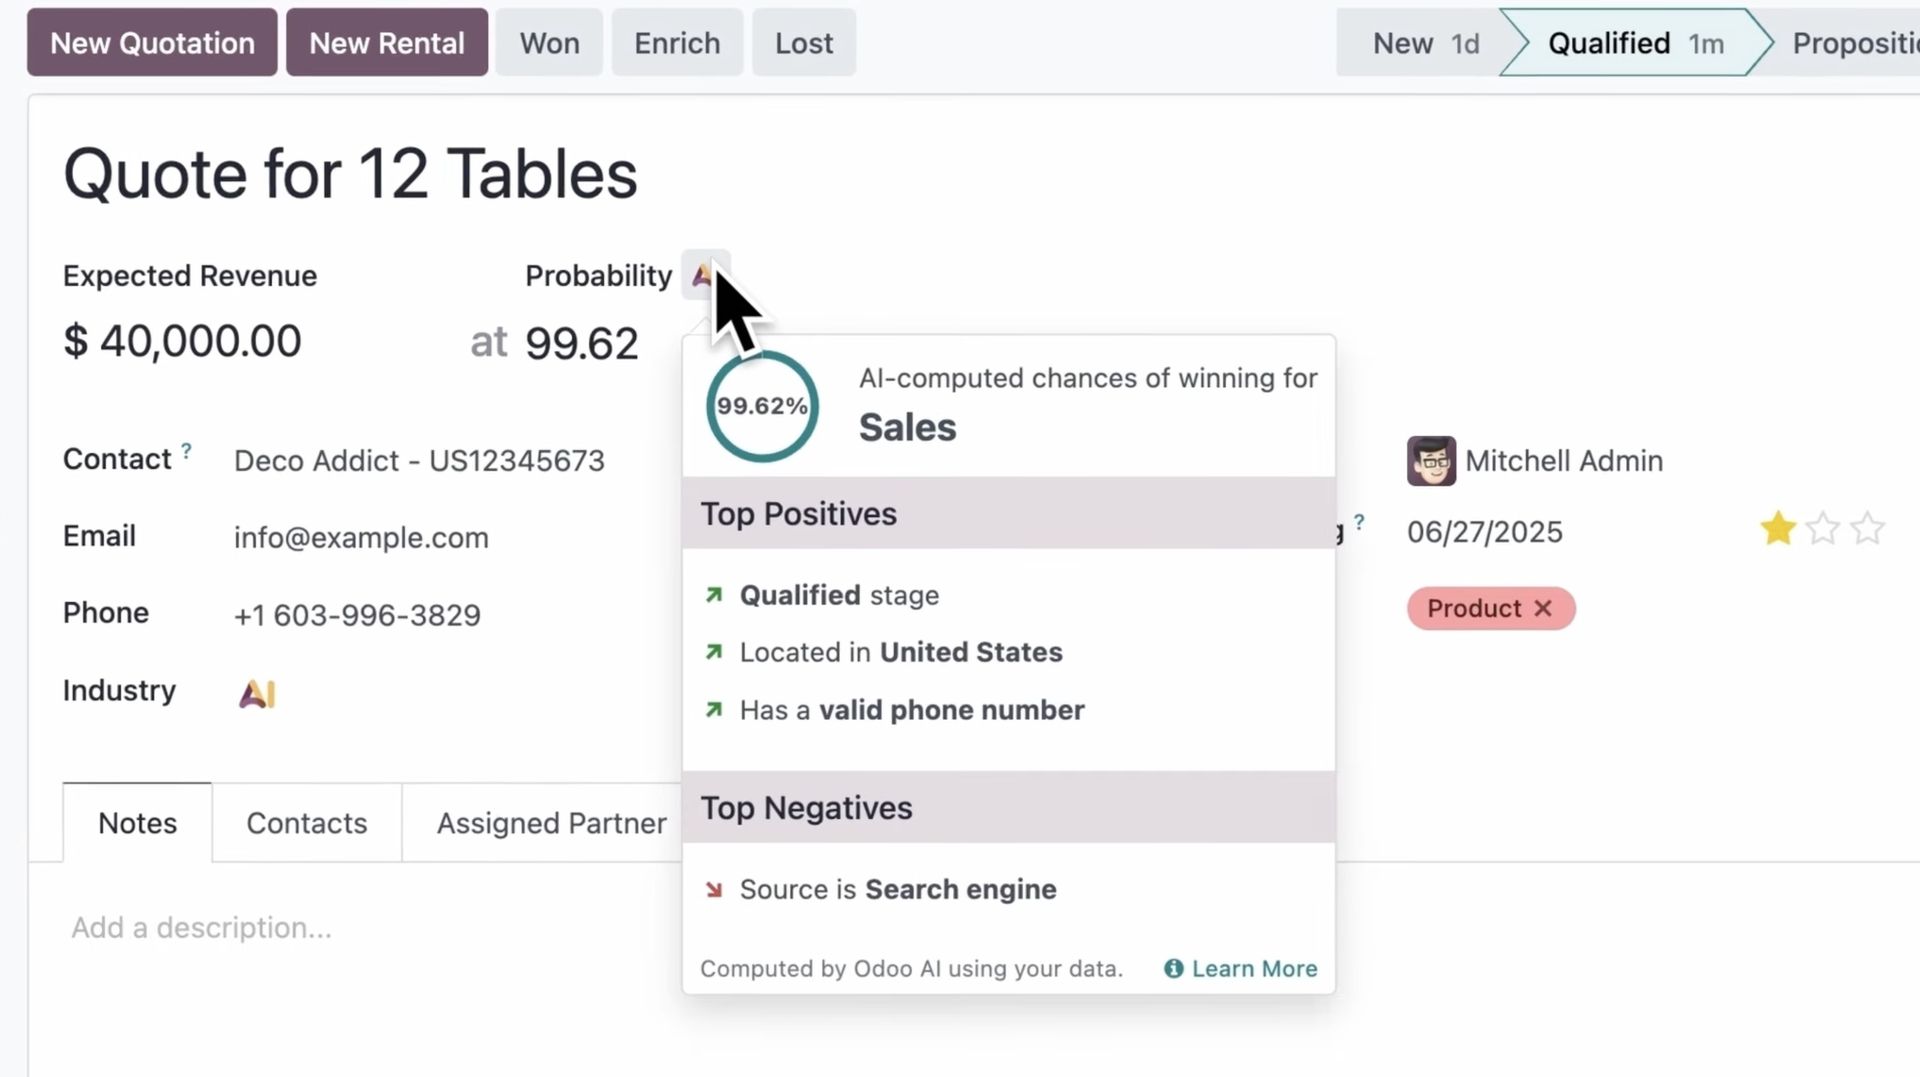This screenshot has width=1920, height=1077.
Task: Remove the Product tag with X
Action: click(x=1543, y=608)
